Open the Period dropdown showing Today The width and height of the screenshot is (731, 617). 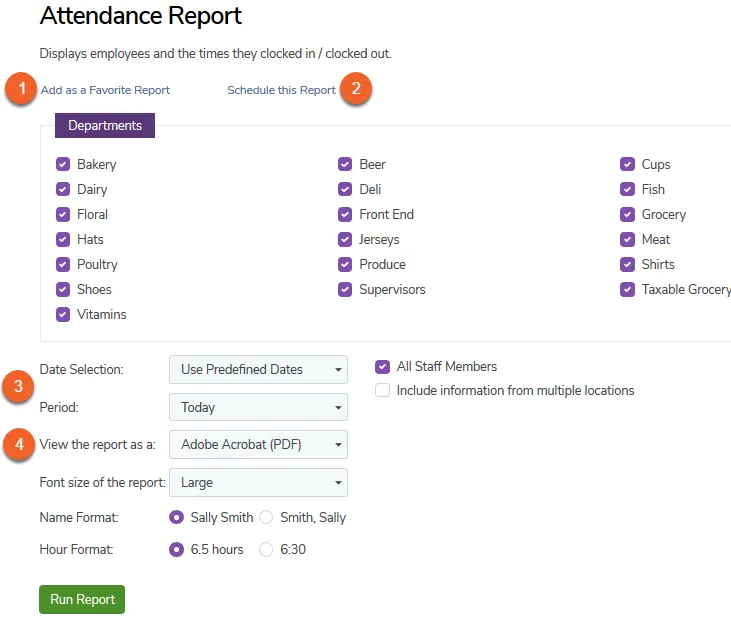tap(258, 407)
